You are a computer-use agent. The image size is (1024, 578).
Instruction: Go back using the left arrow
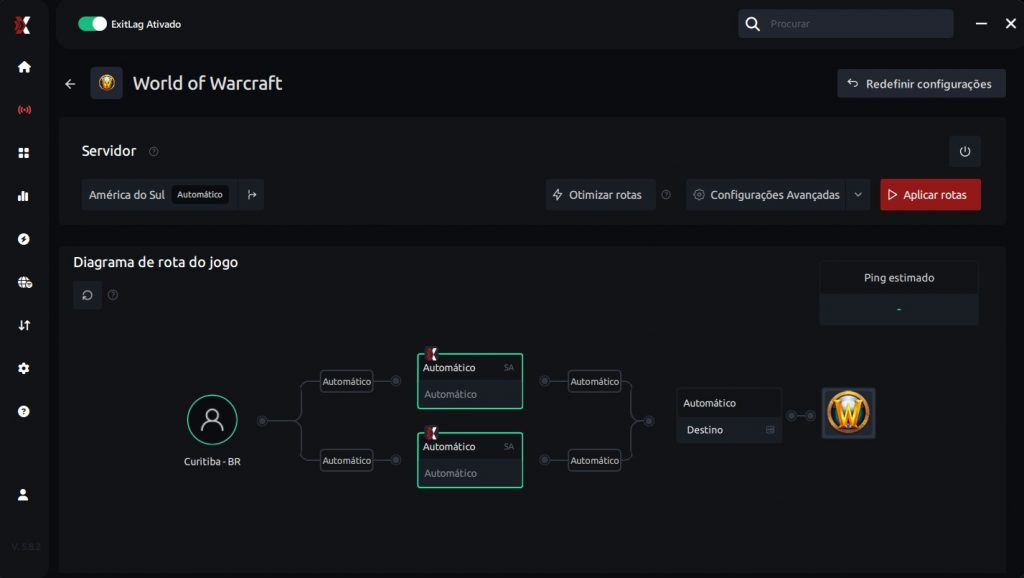click(70, 84)
